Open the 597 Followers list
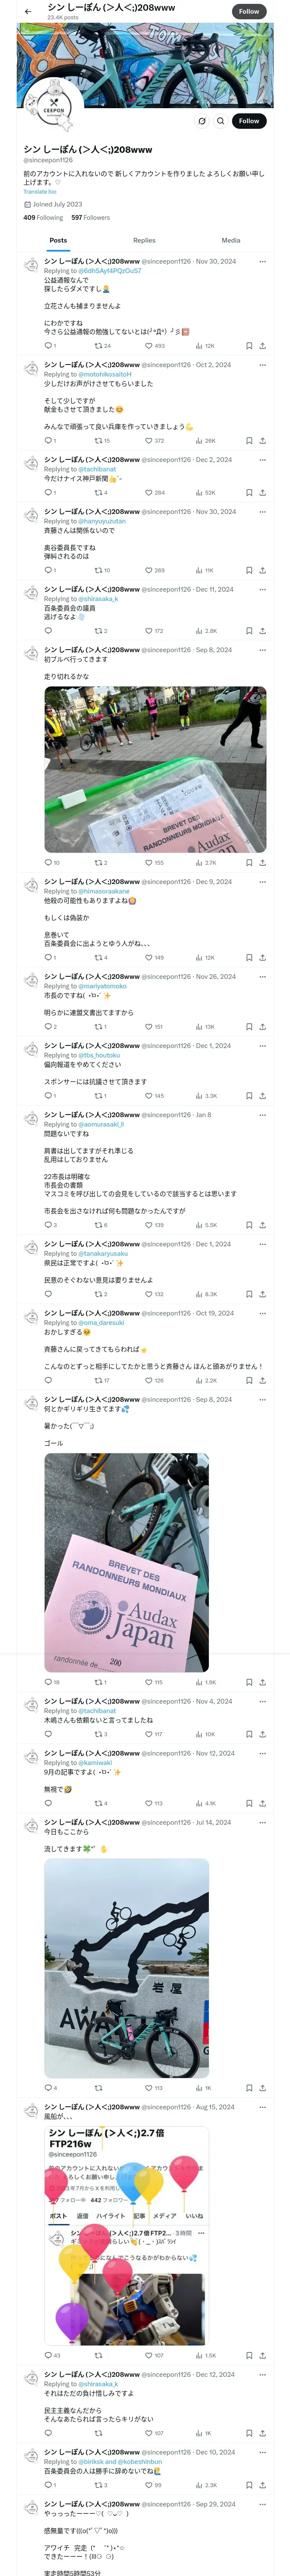 (90, 217)
